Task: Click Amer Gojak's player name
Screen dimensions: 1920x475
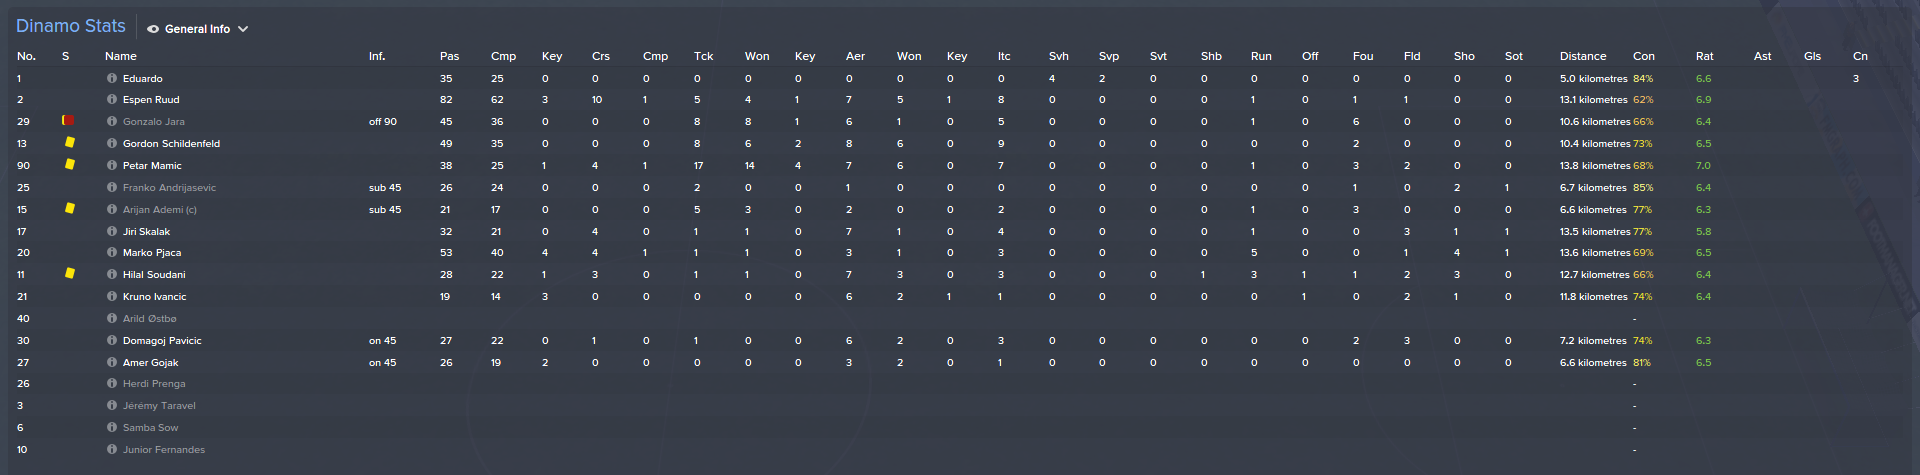Action: point(150,363)
